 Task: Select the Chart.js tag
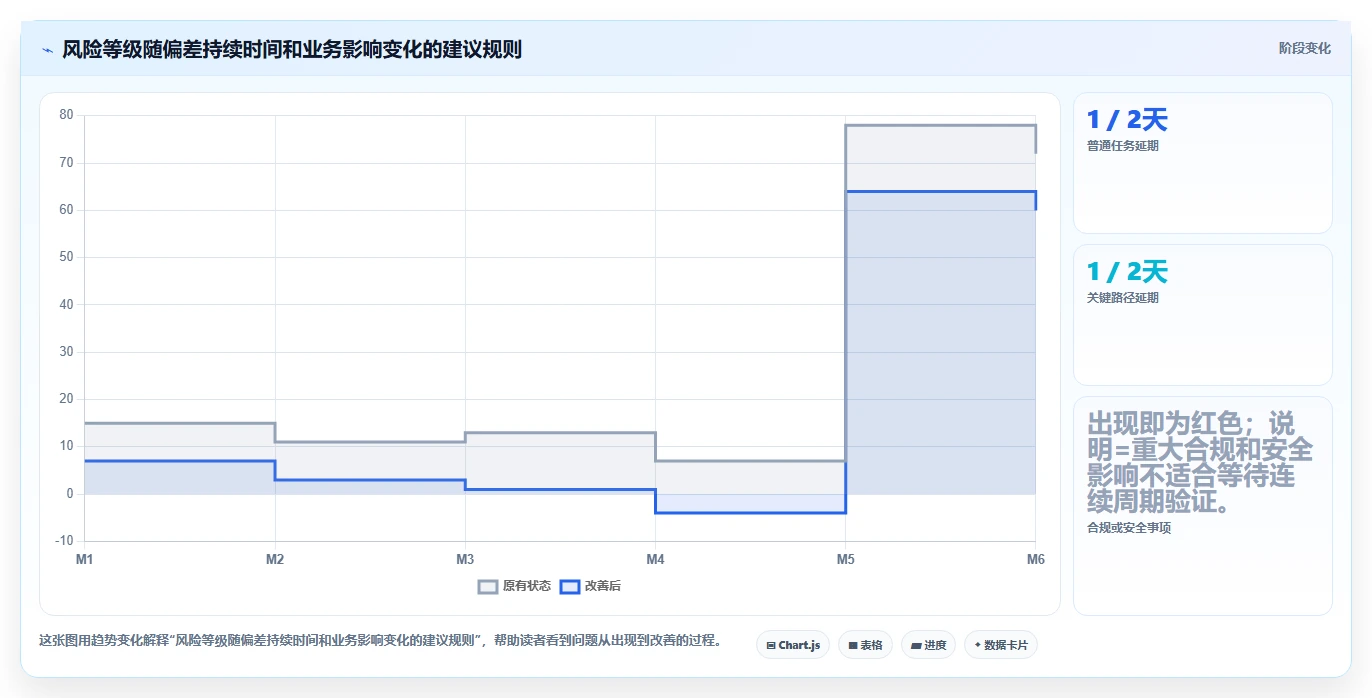[x=792, y=645]
